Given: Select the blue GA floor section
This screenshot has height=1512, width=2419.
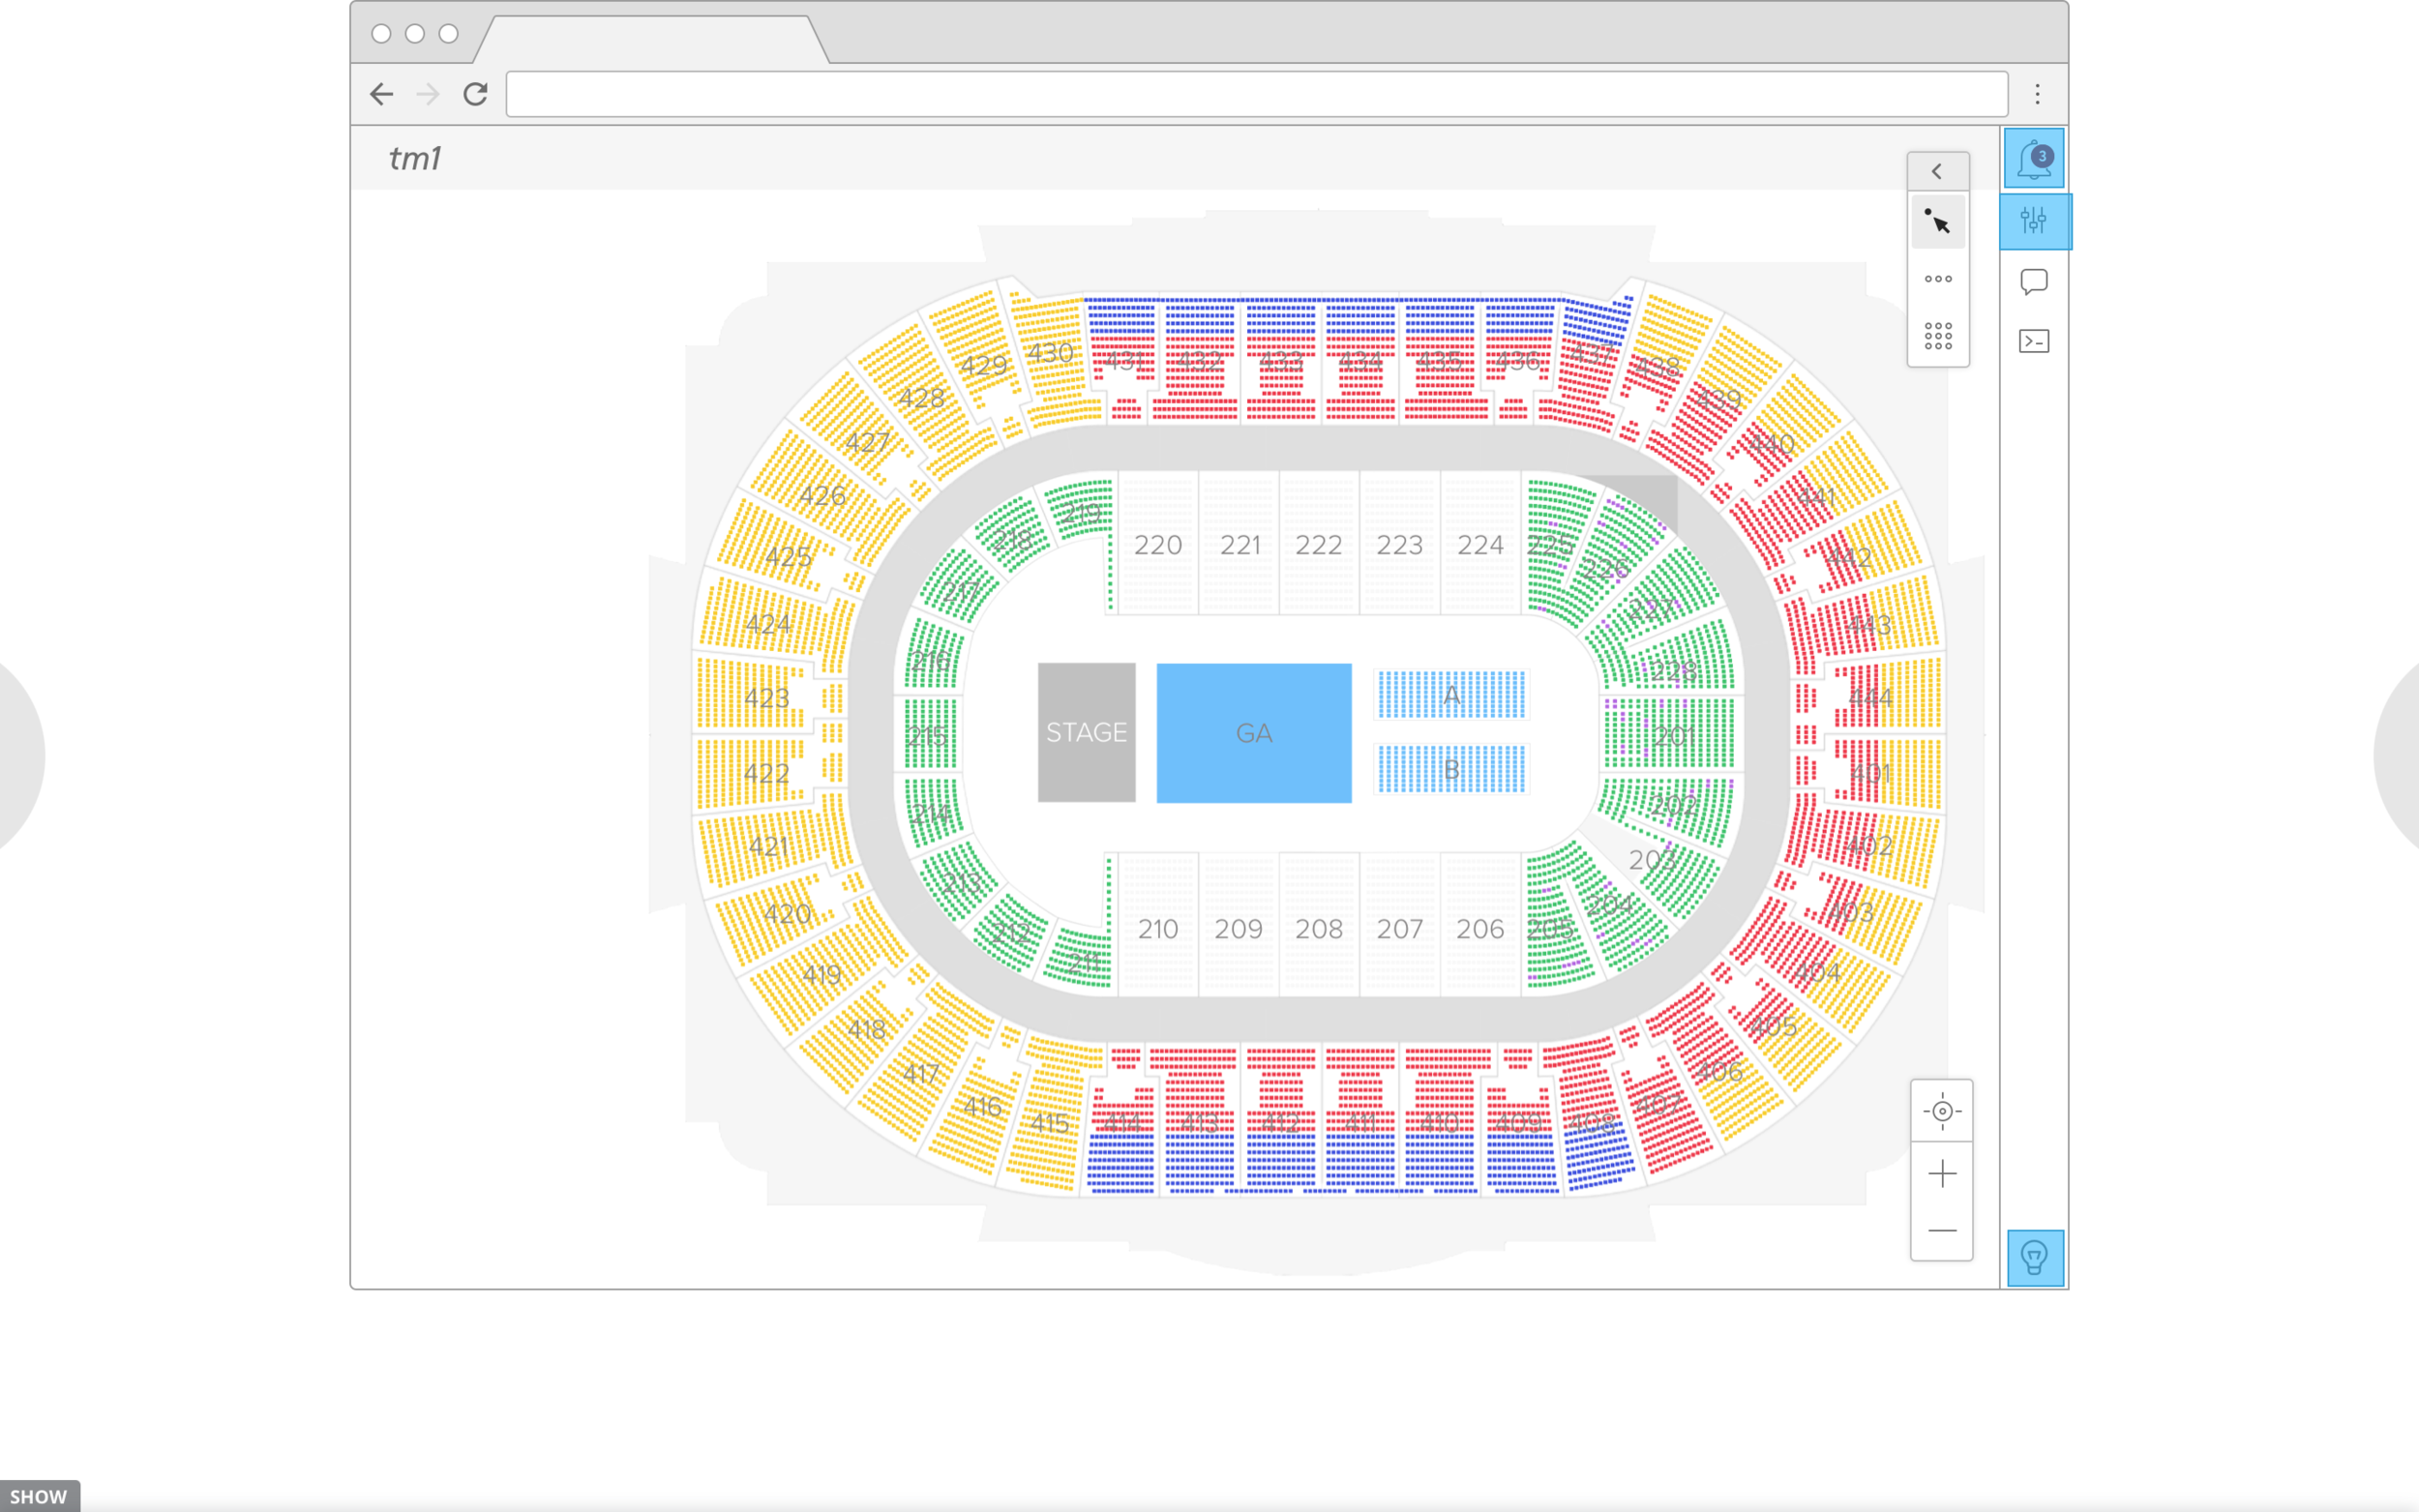Looking at the screenshot, I should click(1253, 732).
